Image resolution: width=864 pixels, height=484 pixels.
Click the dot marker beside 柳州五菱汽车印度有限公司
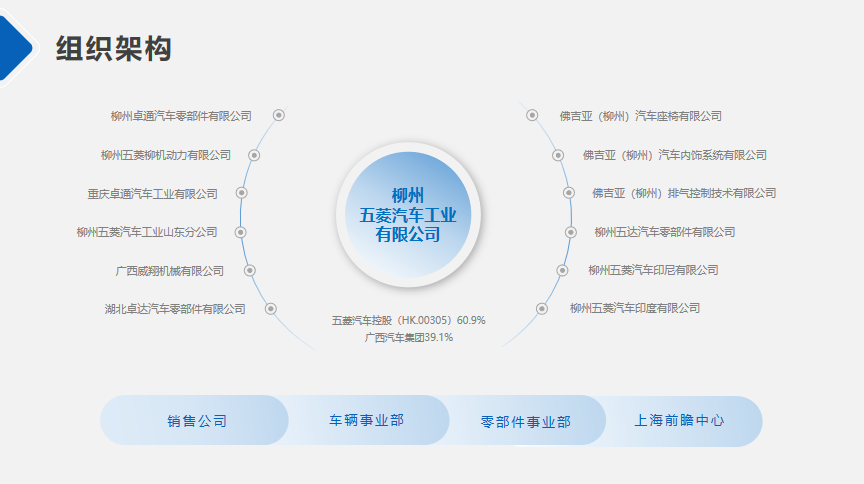click(x=542, y=309)
